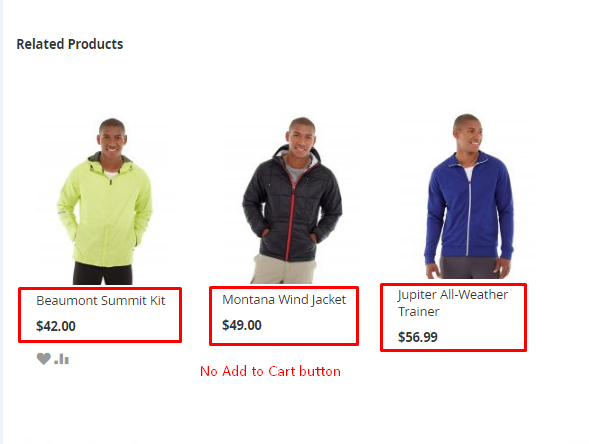Select the word "Trainer" in the Jupiter title
The image size is (589, 444).
[x=418, y=311]
